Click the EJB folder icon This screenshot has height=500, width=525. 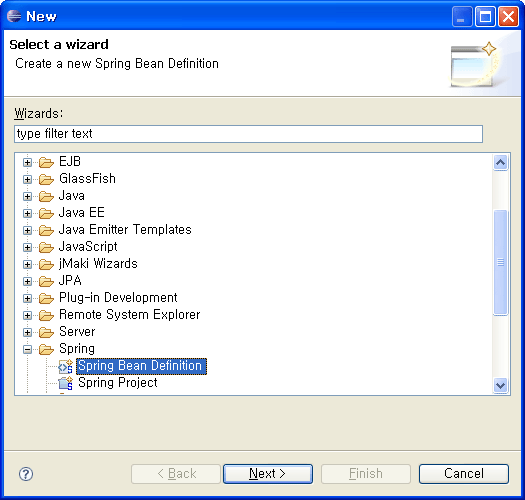tap(46, 162)
